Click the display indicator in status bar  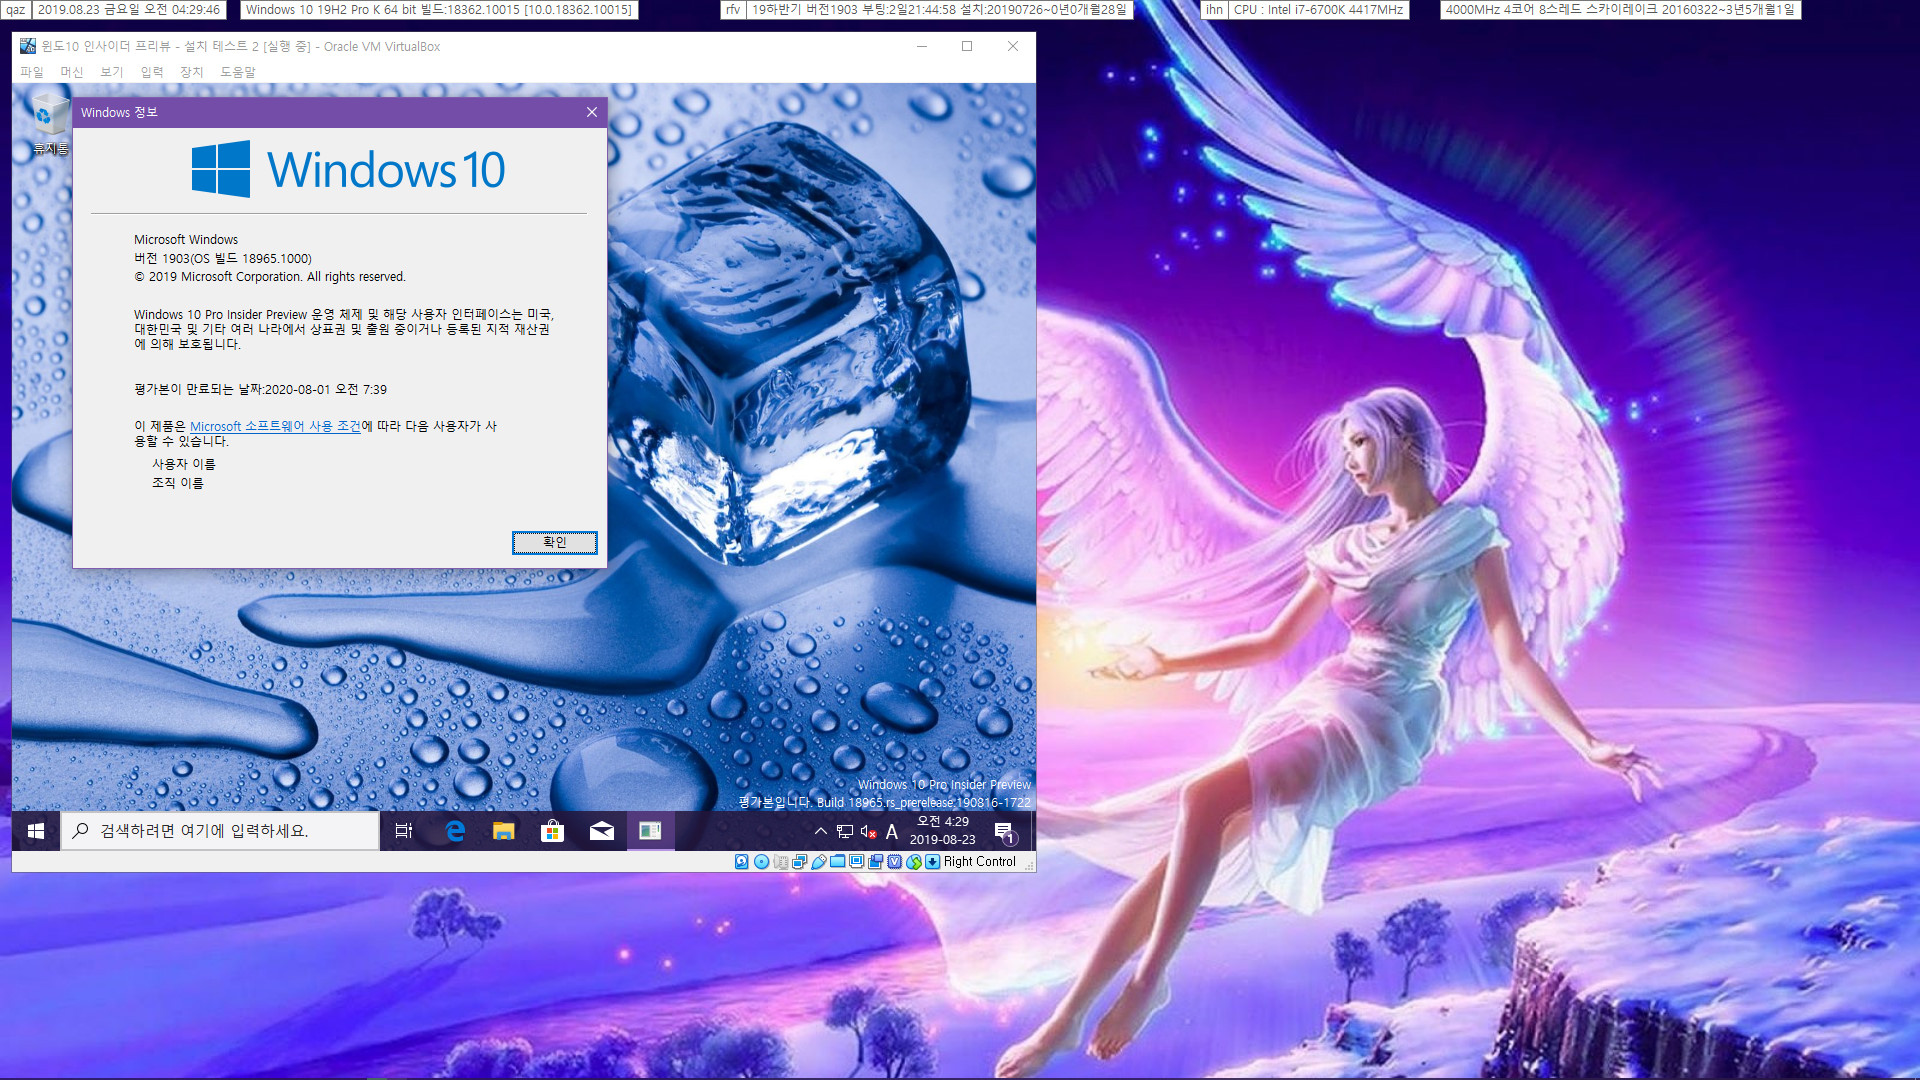coord(857,861)
